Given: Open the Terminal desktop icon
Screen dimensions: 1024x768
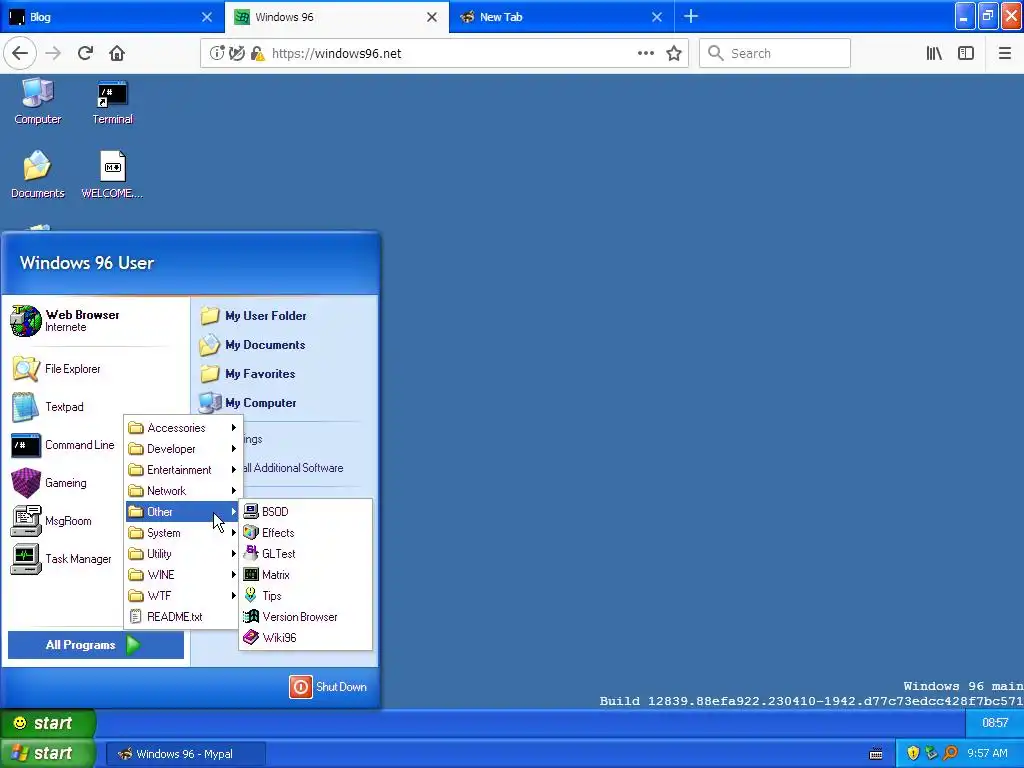Looking at the screenshot, I should pyautogui.click(x=112, y=101).
